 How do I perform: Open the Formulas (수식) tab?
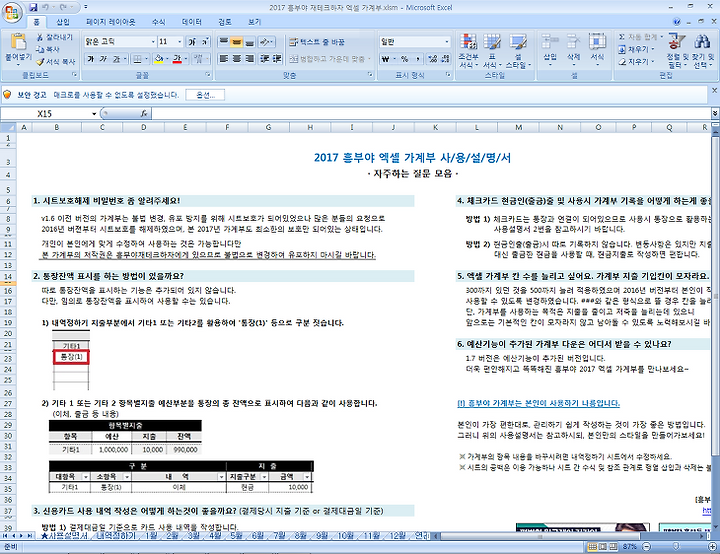pyautogui.click(x=158, y=22)
